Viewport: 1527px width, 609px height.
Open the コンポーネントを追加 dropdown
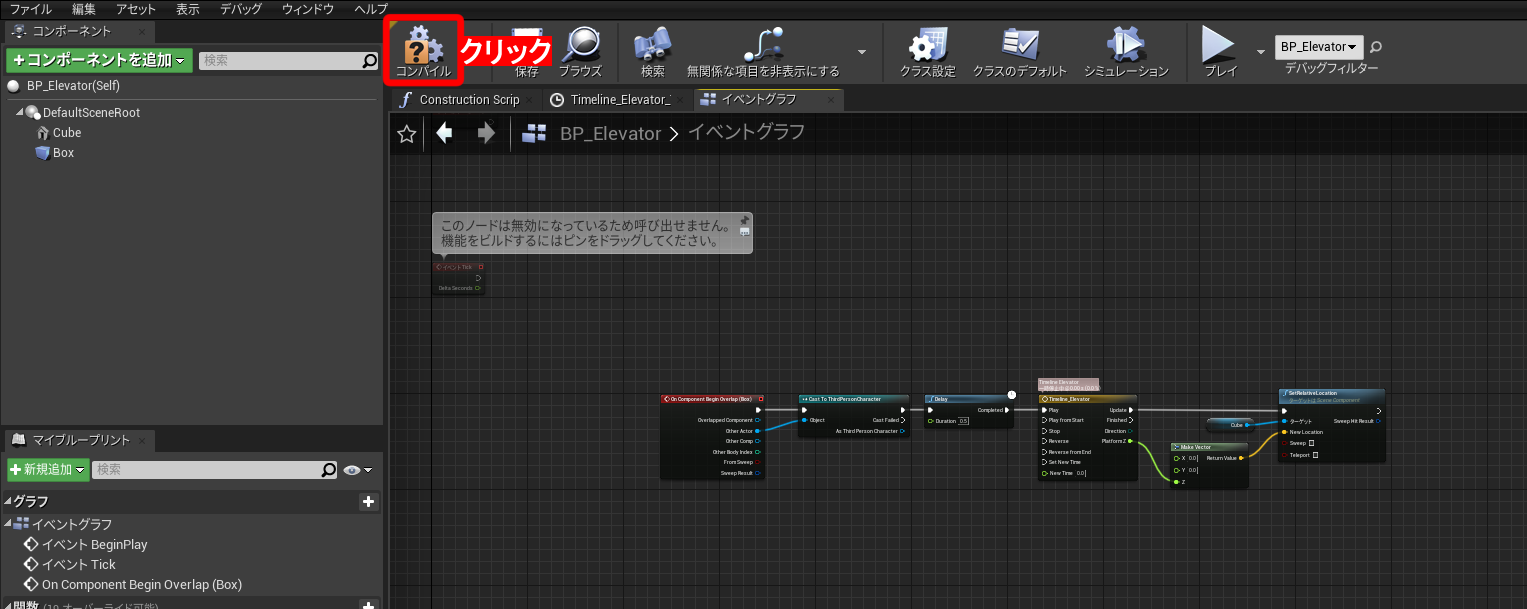click(99, 61)
